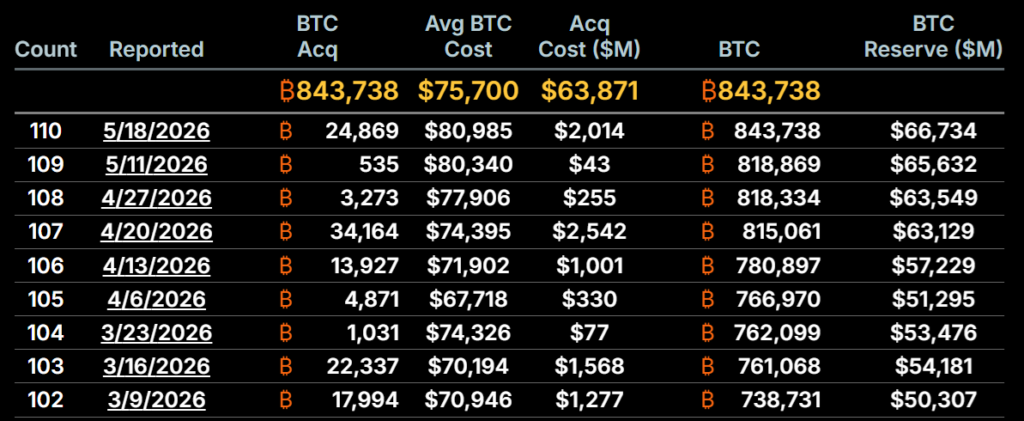Open the 4/6/2026 reported date link

click(x=157, y=299)
